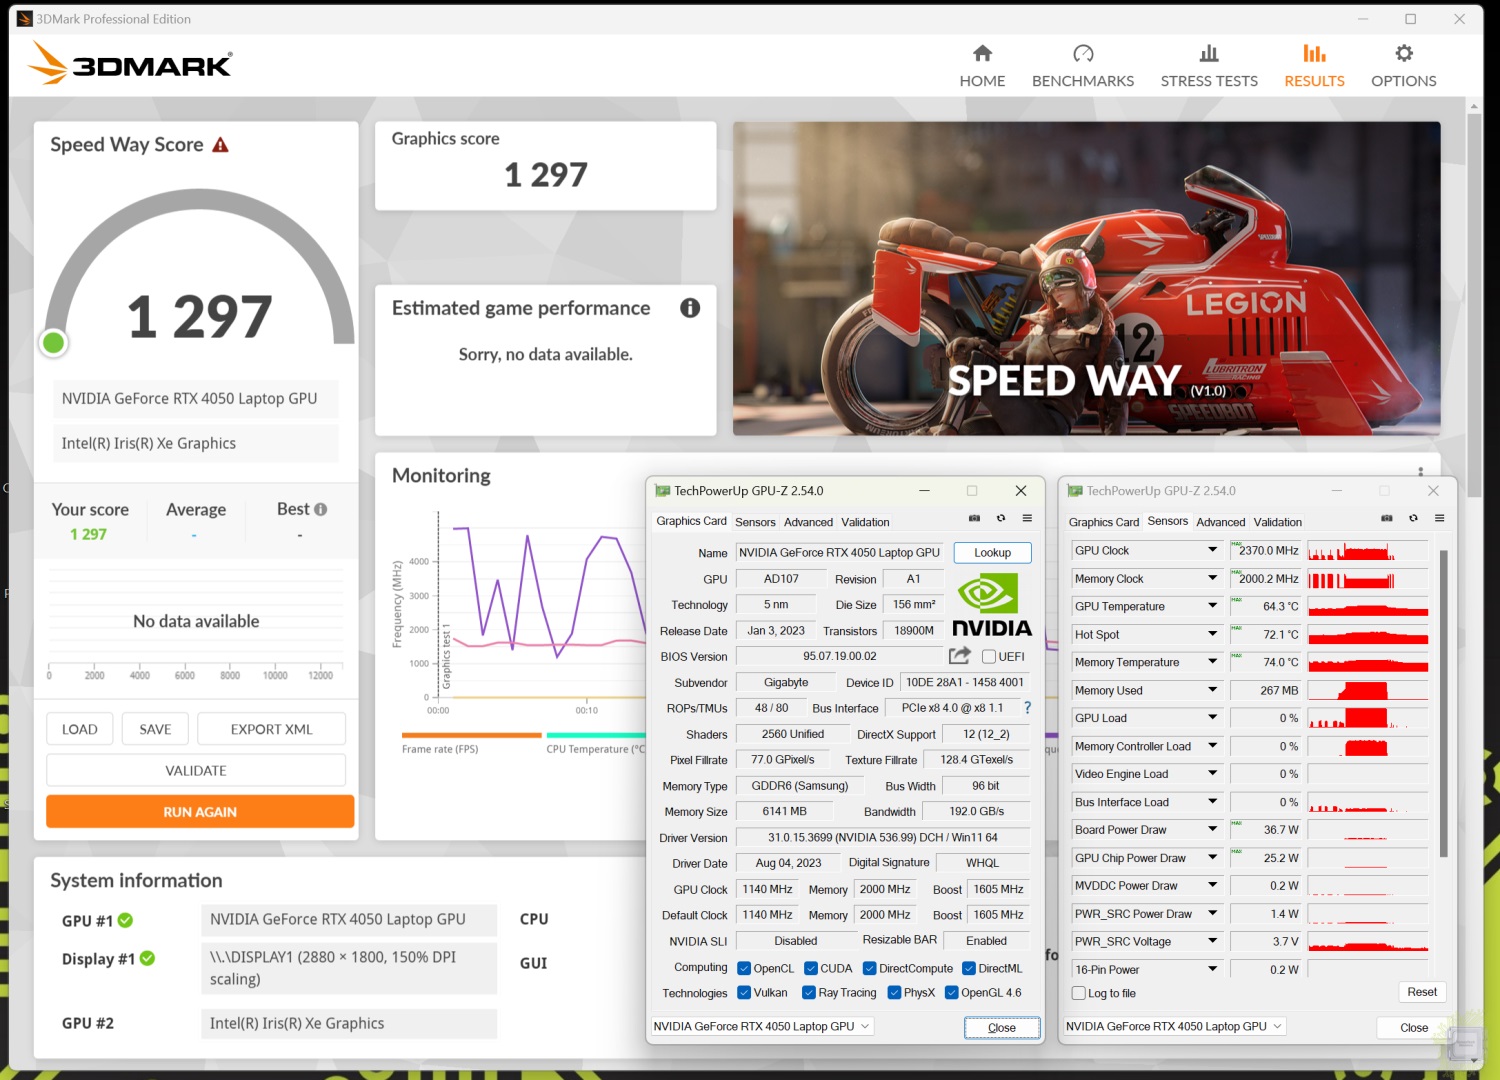This screenshot has height=1080, width=1500.
Task: Click refresh icon in GPU-Z Graphics Card window
Action: [x=1001, y=518]
